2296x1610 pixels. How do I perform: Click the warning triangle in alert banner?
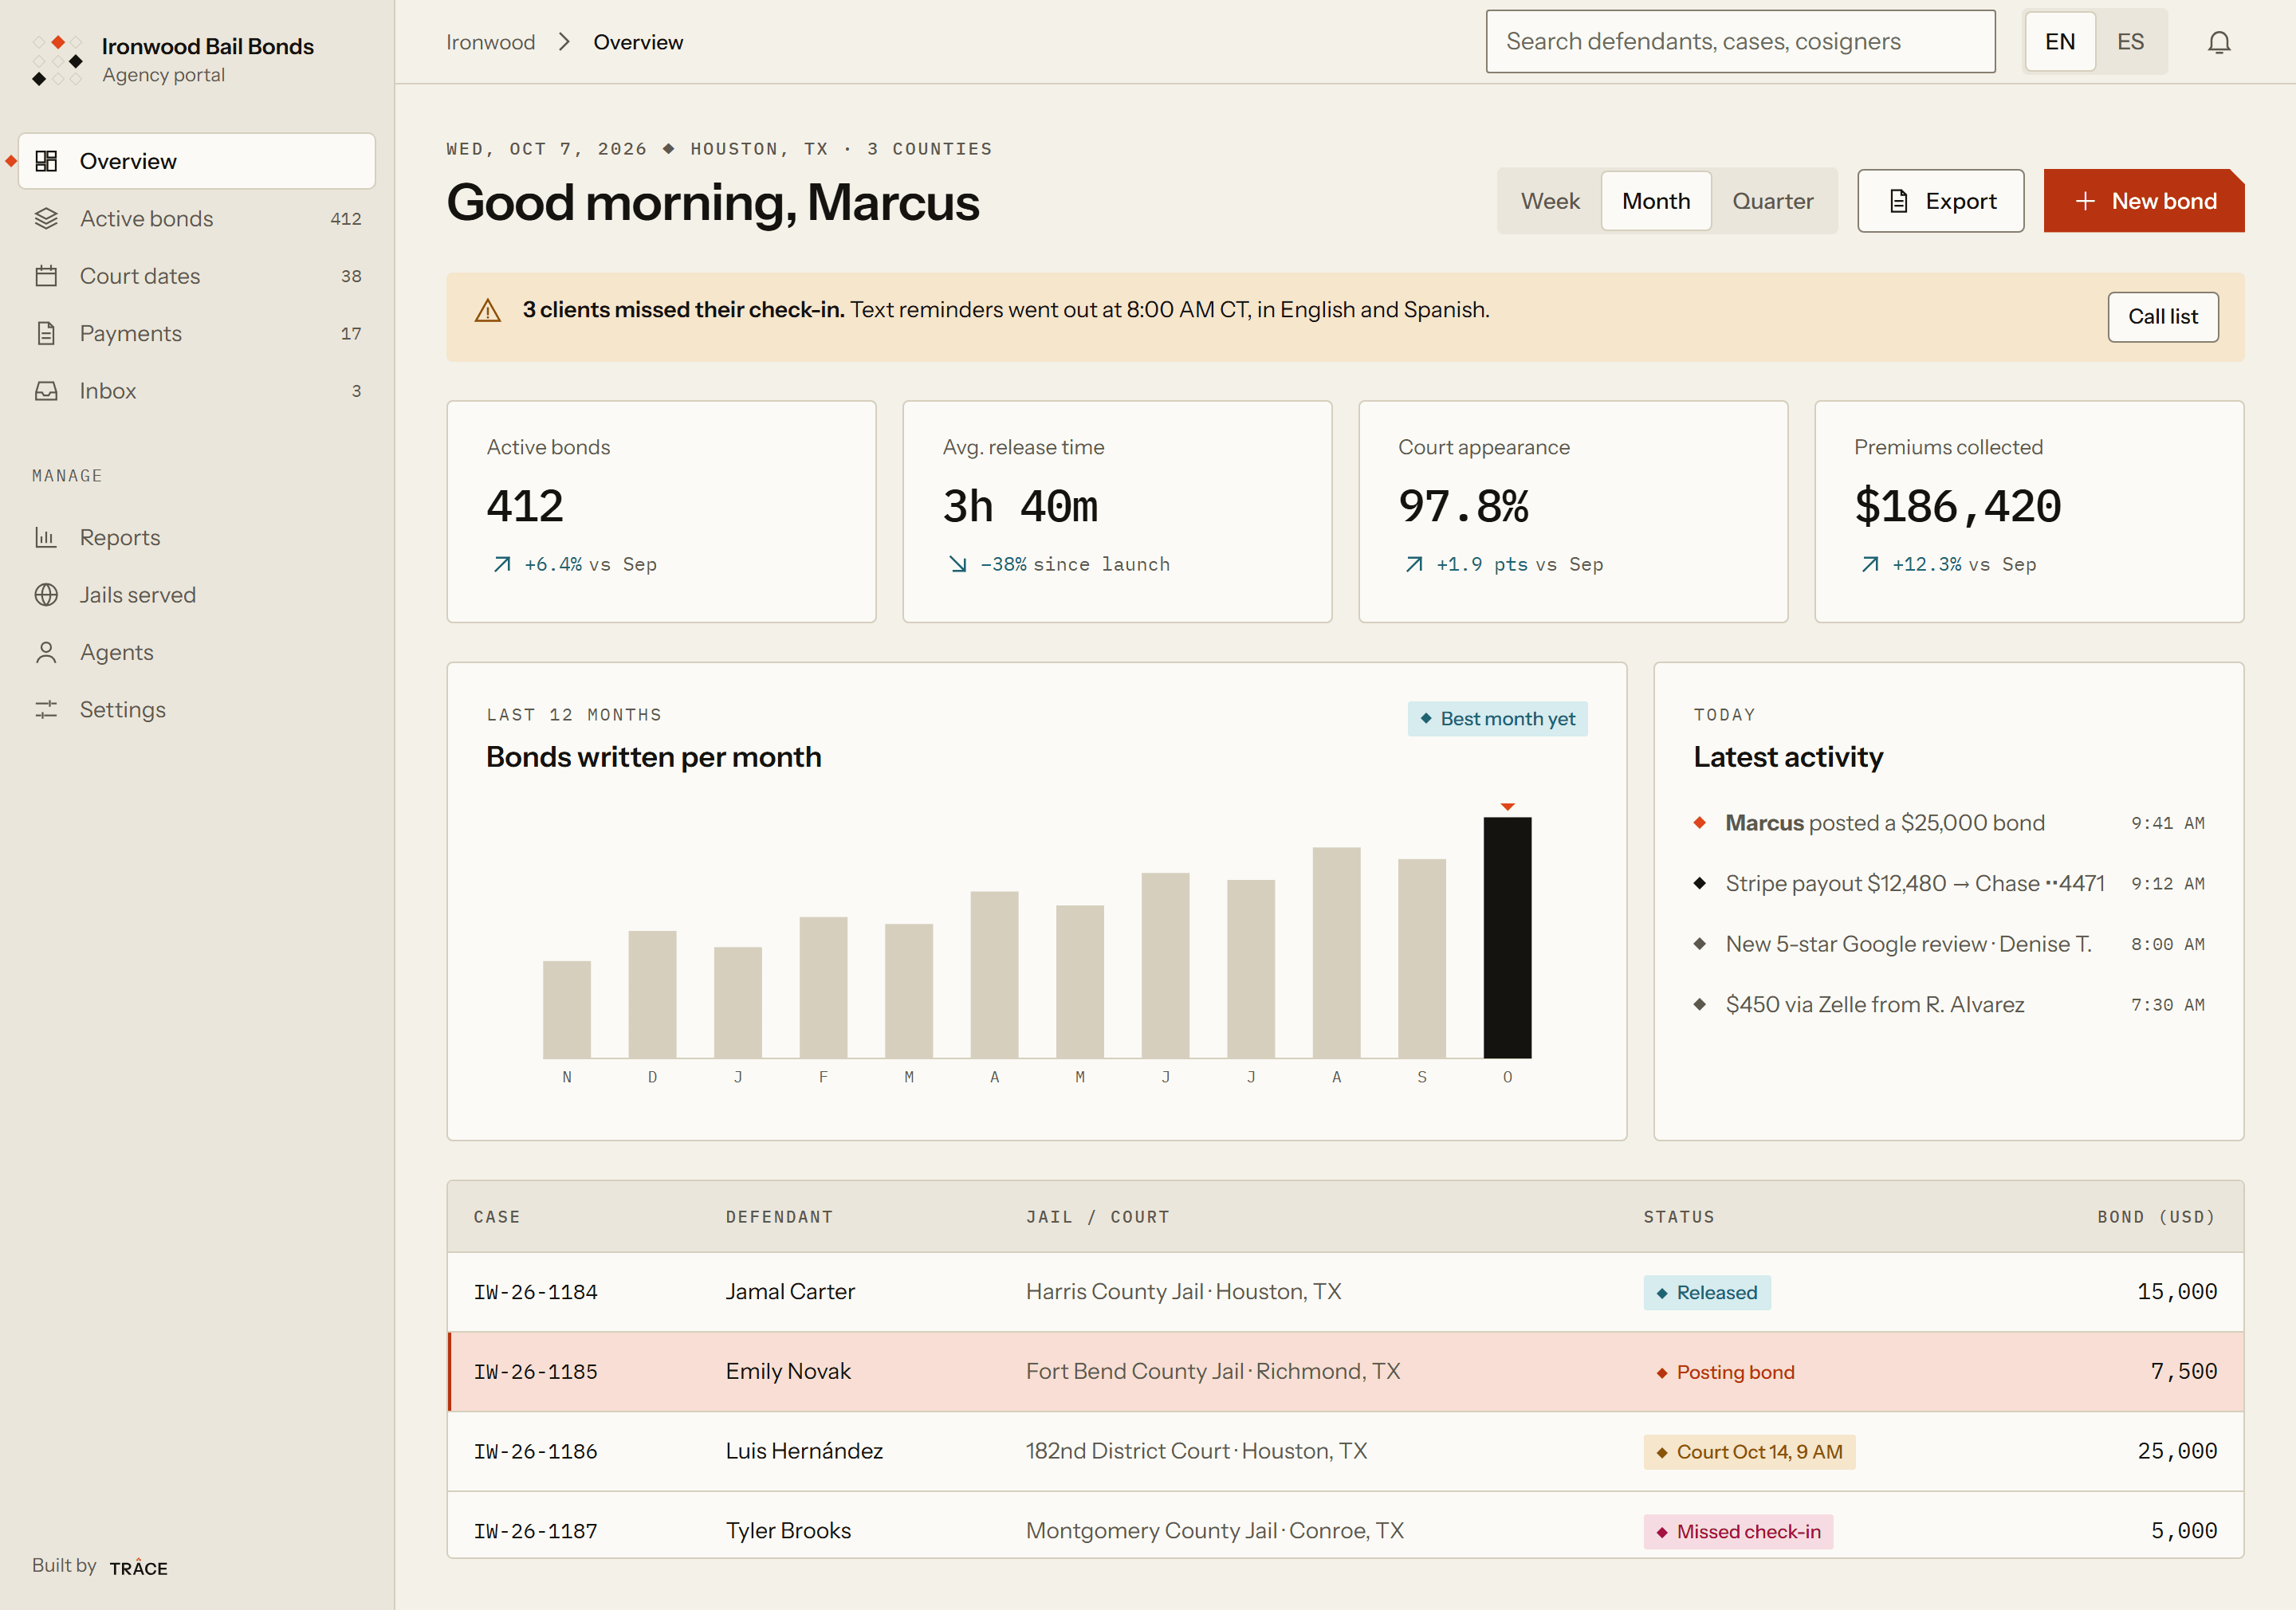[488, 310]
